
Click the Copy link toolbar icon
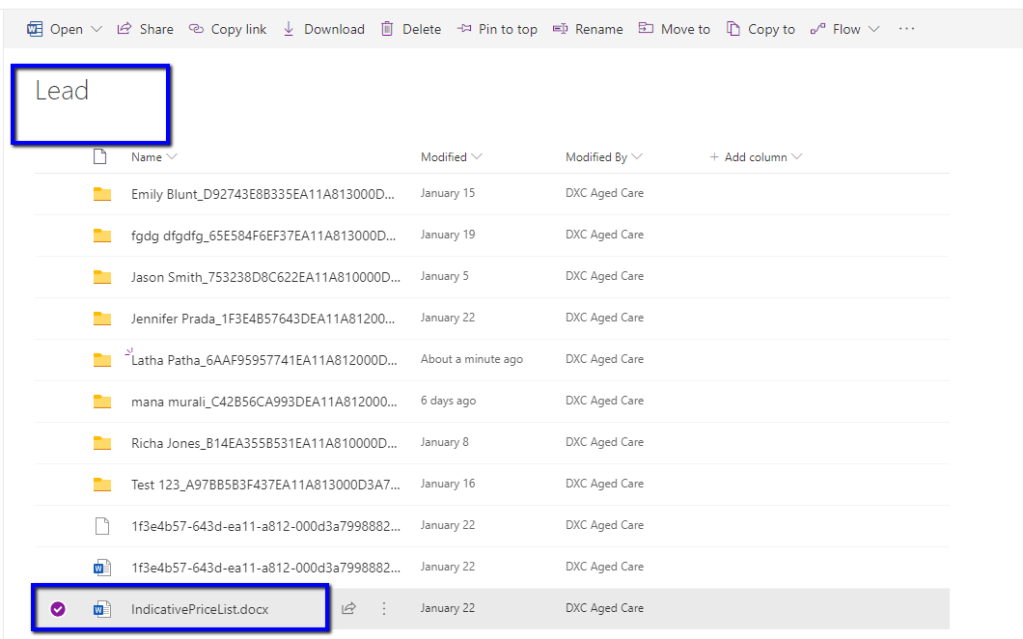click(196, 29)
